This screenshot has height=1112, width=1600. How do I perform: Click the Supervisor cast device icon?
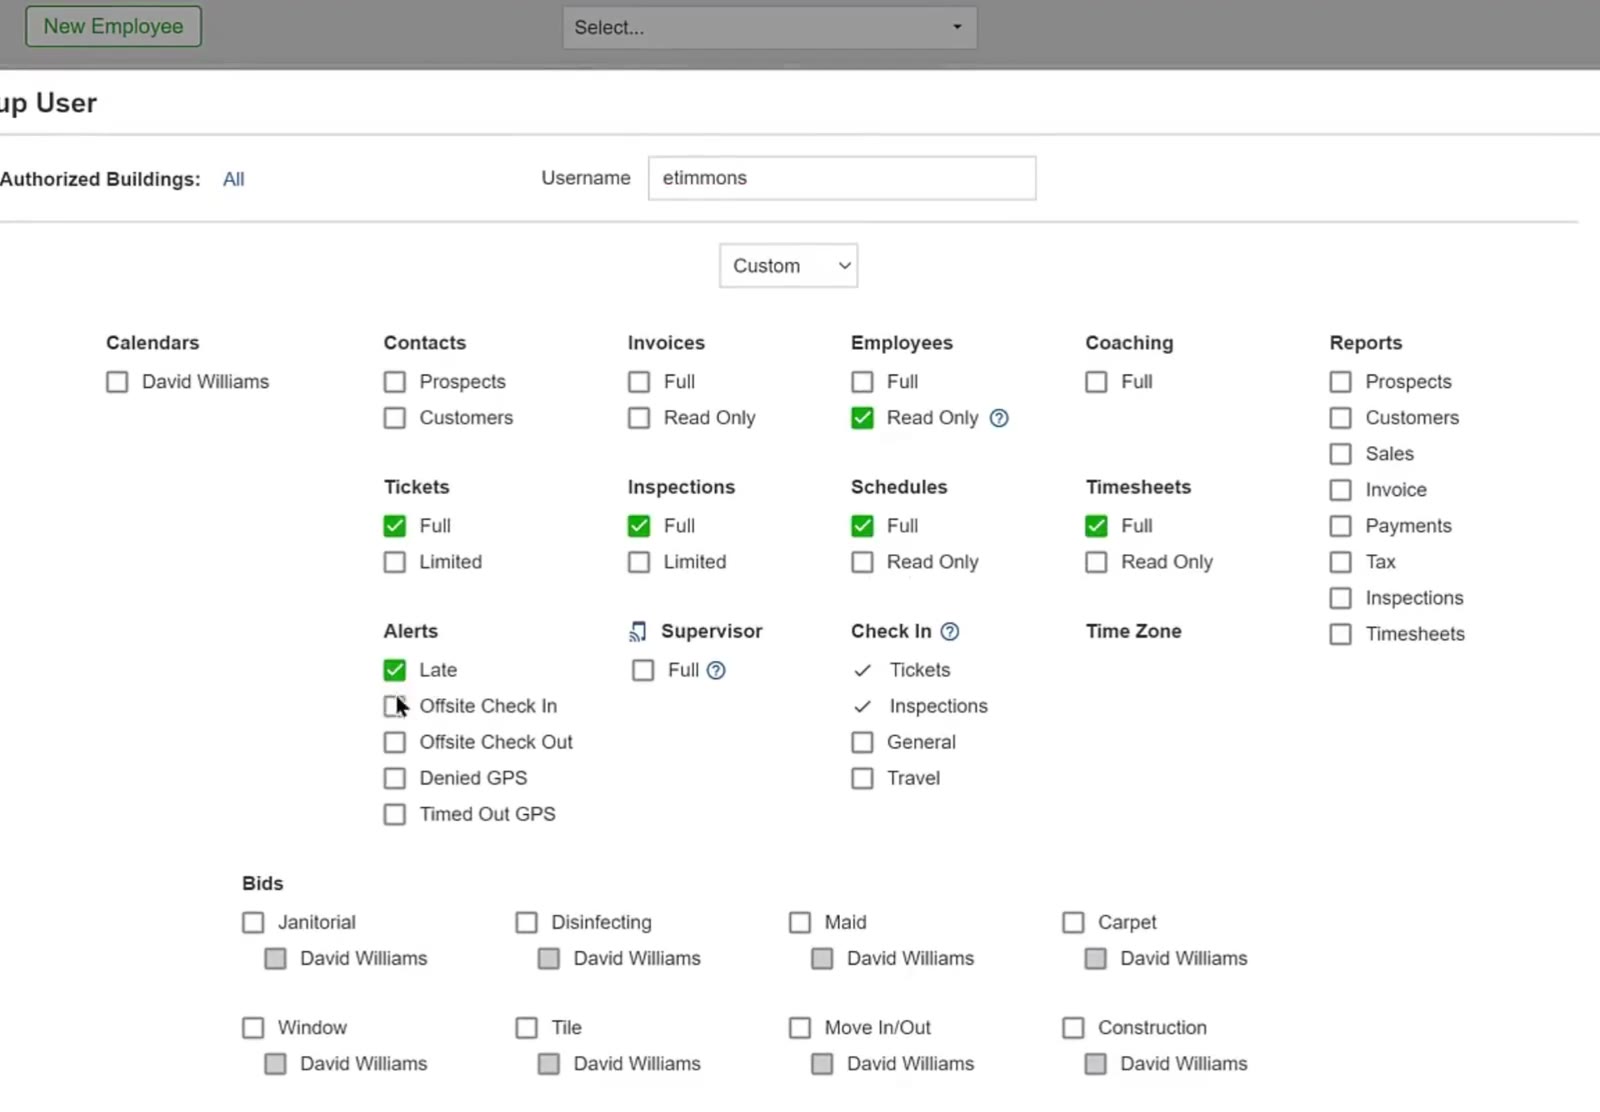click(638, 631)
